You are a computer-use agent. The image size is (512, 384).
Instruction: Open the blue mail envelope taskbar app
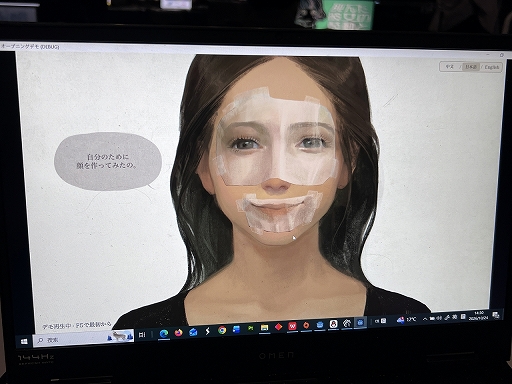point(193,332)
